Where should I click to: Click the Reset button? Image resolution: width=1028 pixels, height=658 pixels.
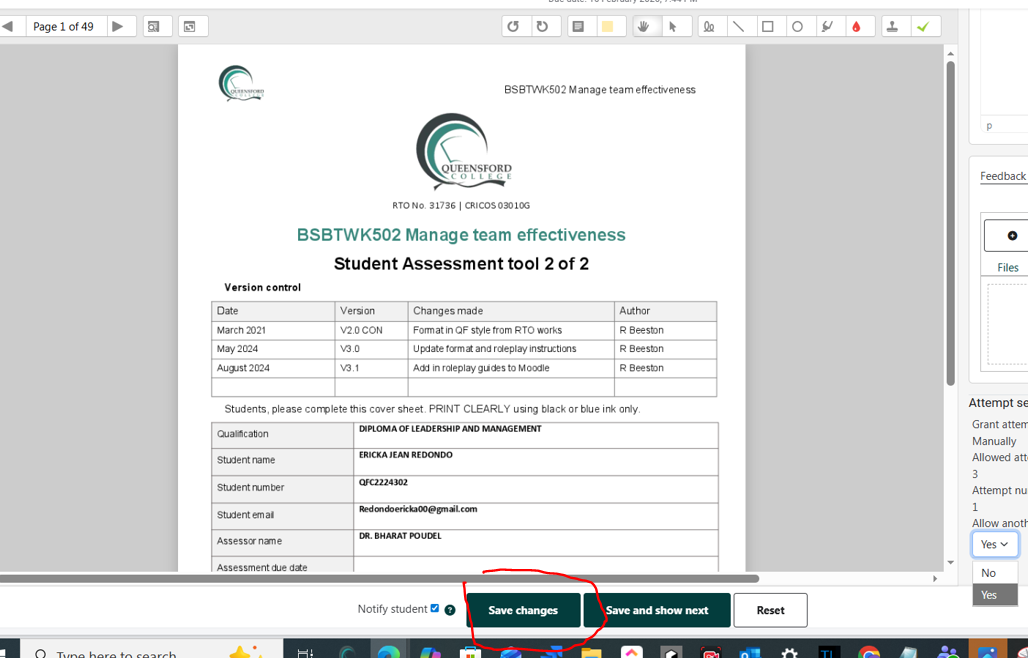(x=770, y=610)
